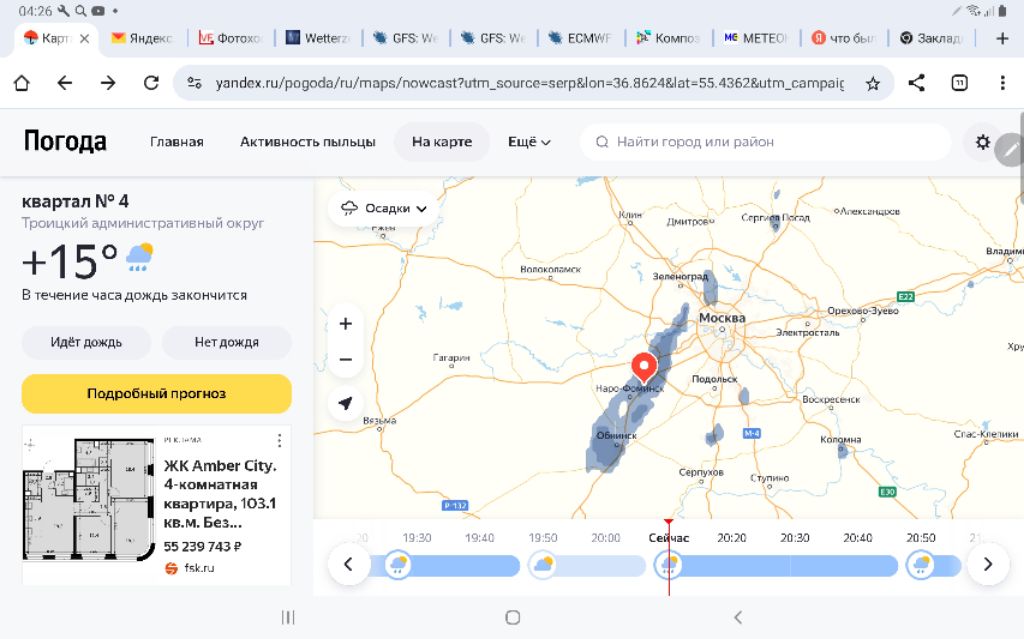The width and height of the screenshot is (1024, 639).
Task: Open ad options three-dot menu
Action: tap(279, 441)
